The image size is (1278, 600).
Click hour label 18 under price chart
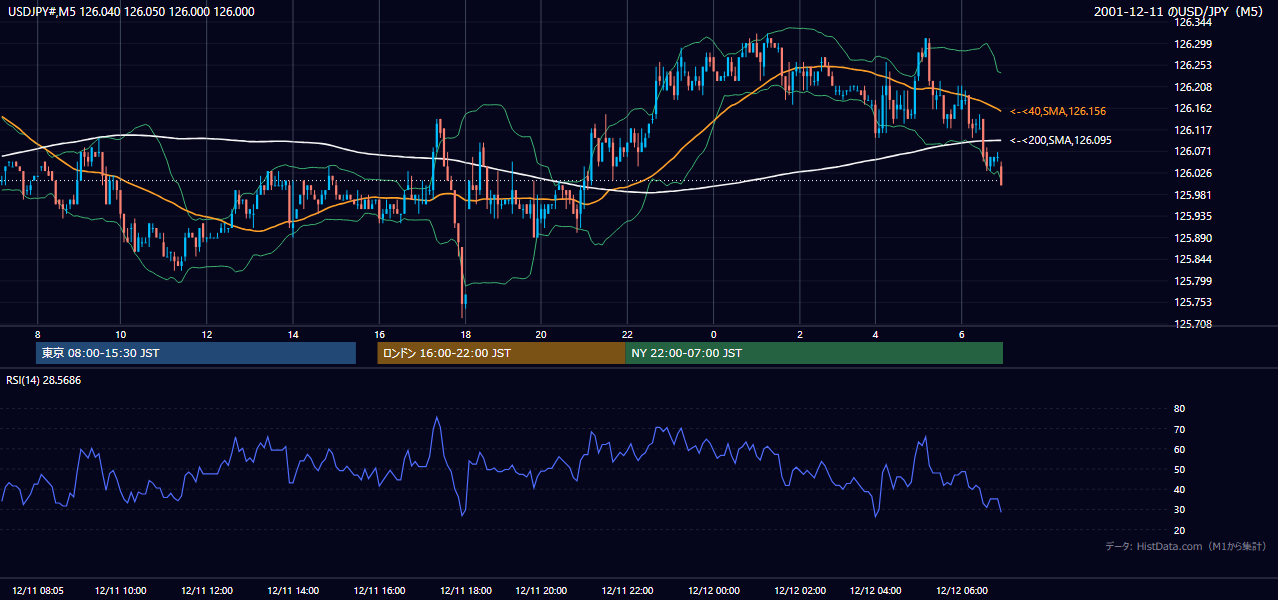[465, 333]
